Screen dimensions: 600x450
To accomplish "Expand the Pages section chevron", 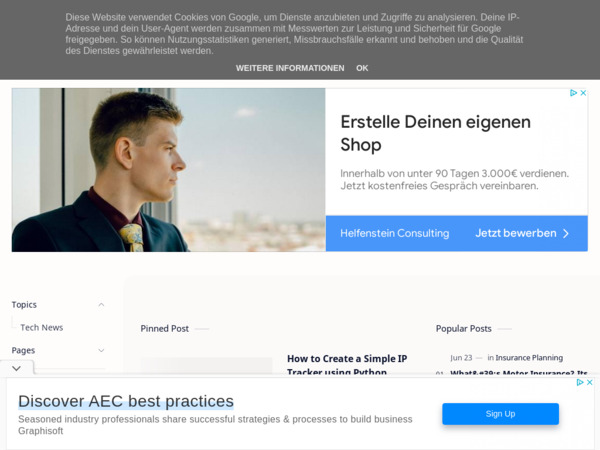I will tap(101, 350).
